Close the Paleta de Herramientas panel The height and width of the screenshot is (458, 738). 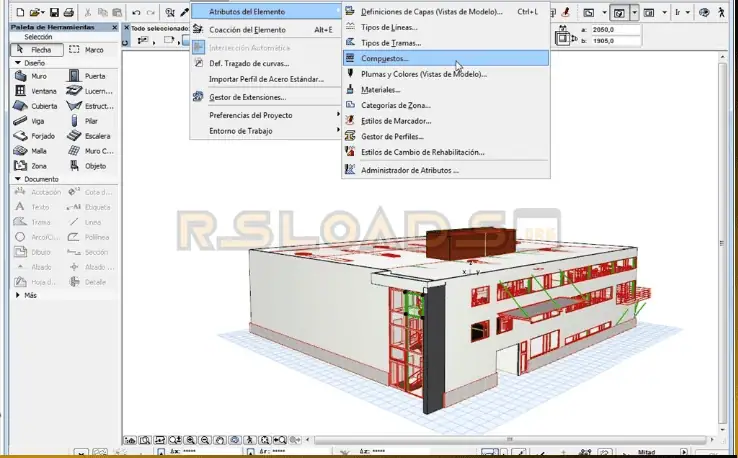(x=115, y=27)
